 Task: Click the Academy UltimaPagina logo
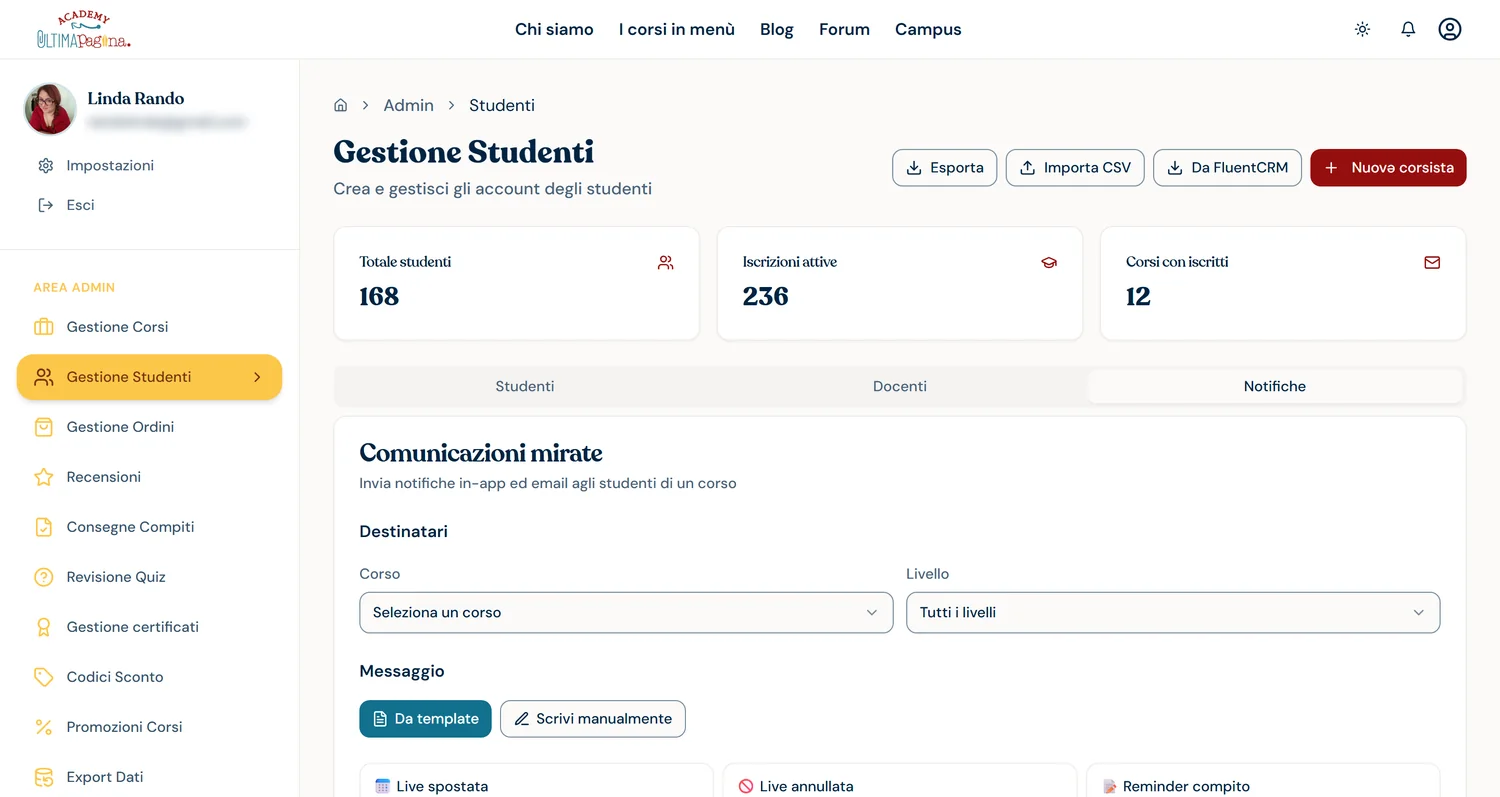[x=84, y=30]
